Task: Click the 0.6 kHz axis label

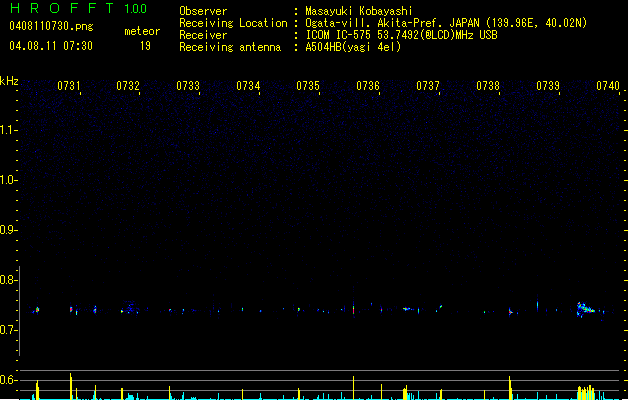Action: coord(8,380)
